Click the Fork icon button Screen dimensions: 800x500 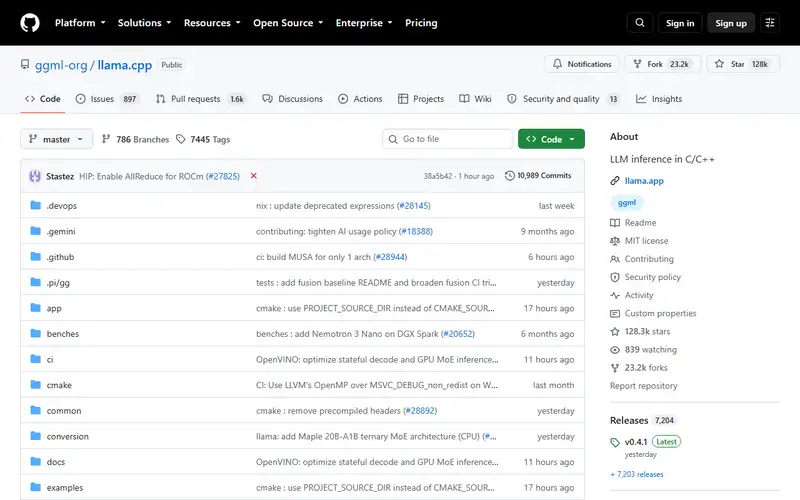(637, 64)
